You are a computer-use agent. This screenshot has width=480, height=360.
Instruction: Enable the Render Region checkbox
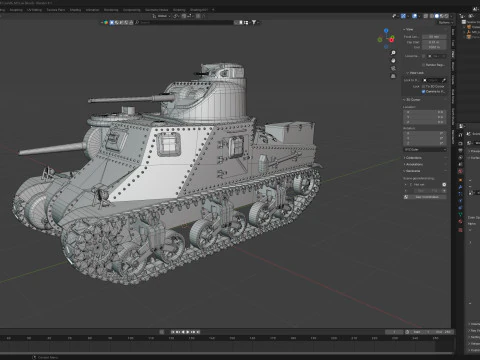(x=423, y=65)
